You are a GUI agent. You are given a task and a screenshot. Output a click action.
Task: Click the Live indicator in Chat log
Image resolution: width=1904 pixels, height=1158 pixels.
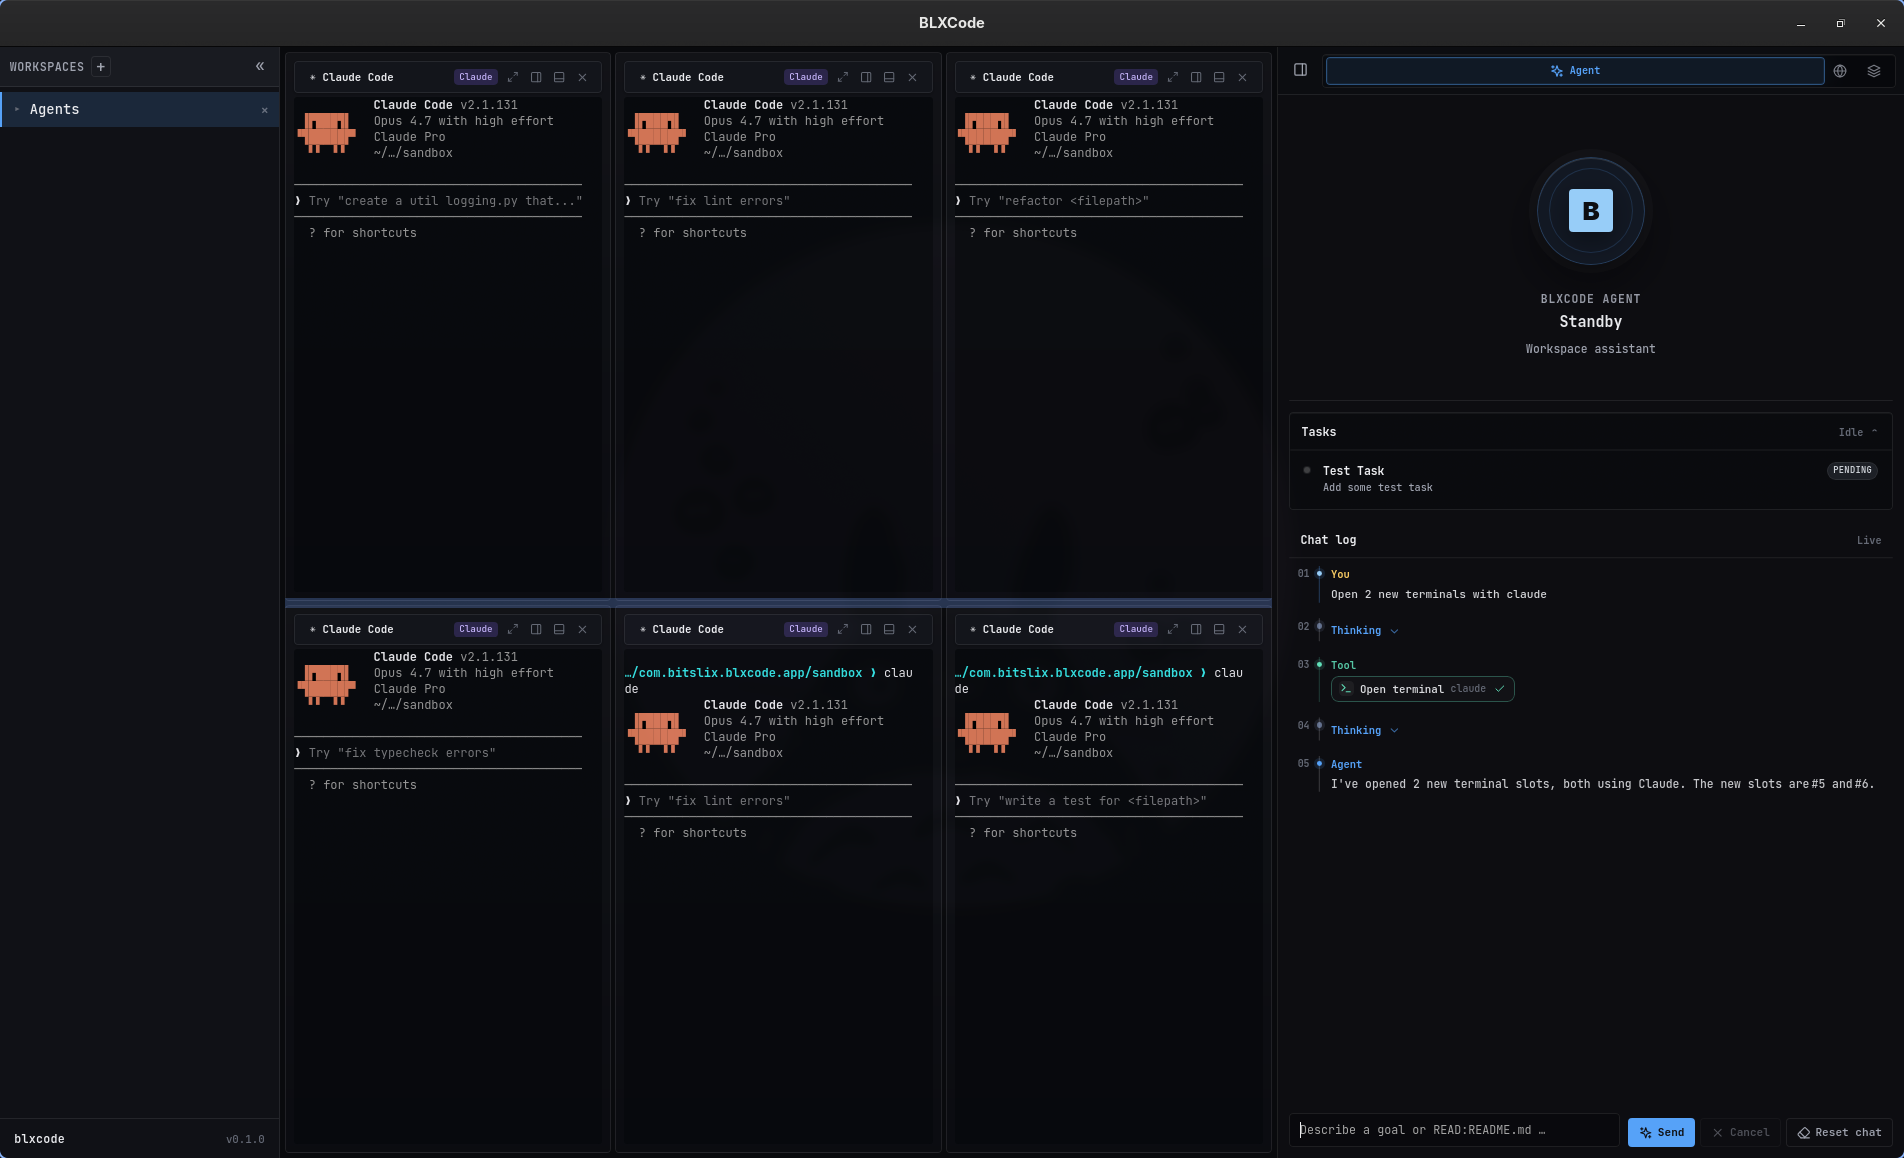tap(1869, 540)
